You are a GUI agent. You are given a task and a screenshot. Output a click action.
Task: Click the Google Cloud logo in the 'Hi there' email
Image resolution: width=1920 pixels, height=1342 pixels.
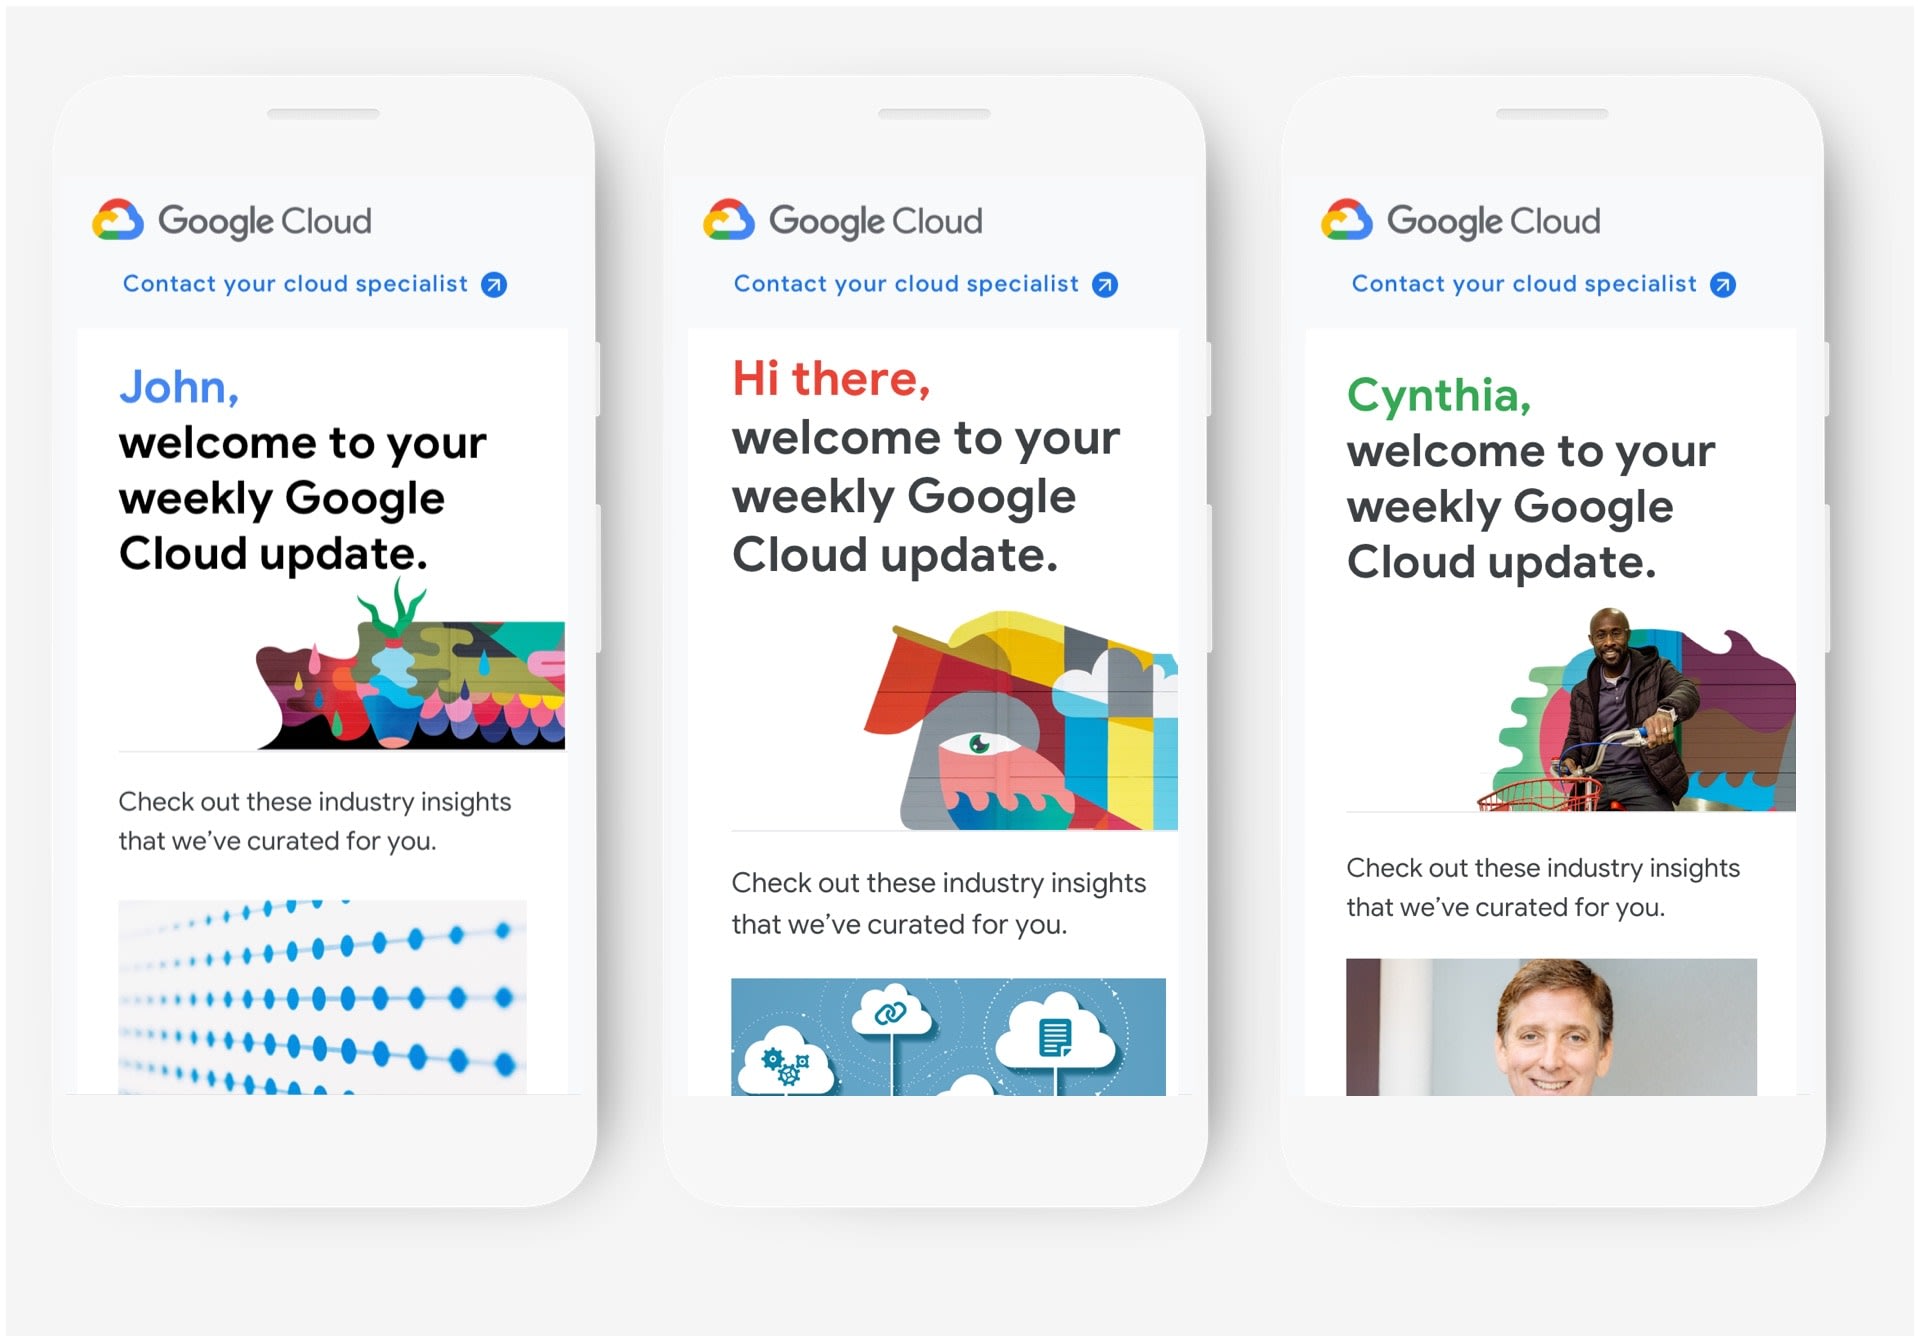(843, 220)
